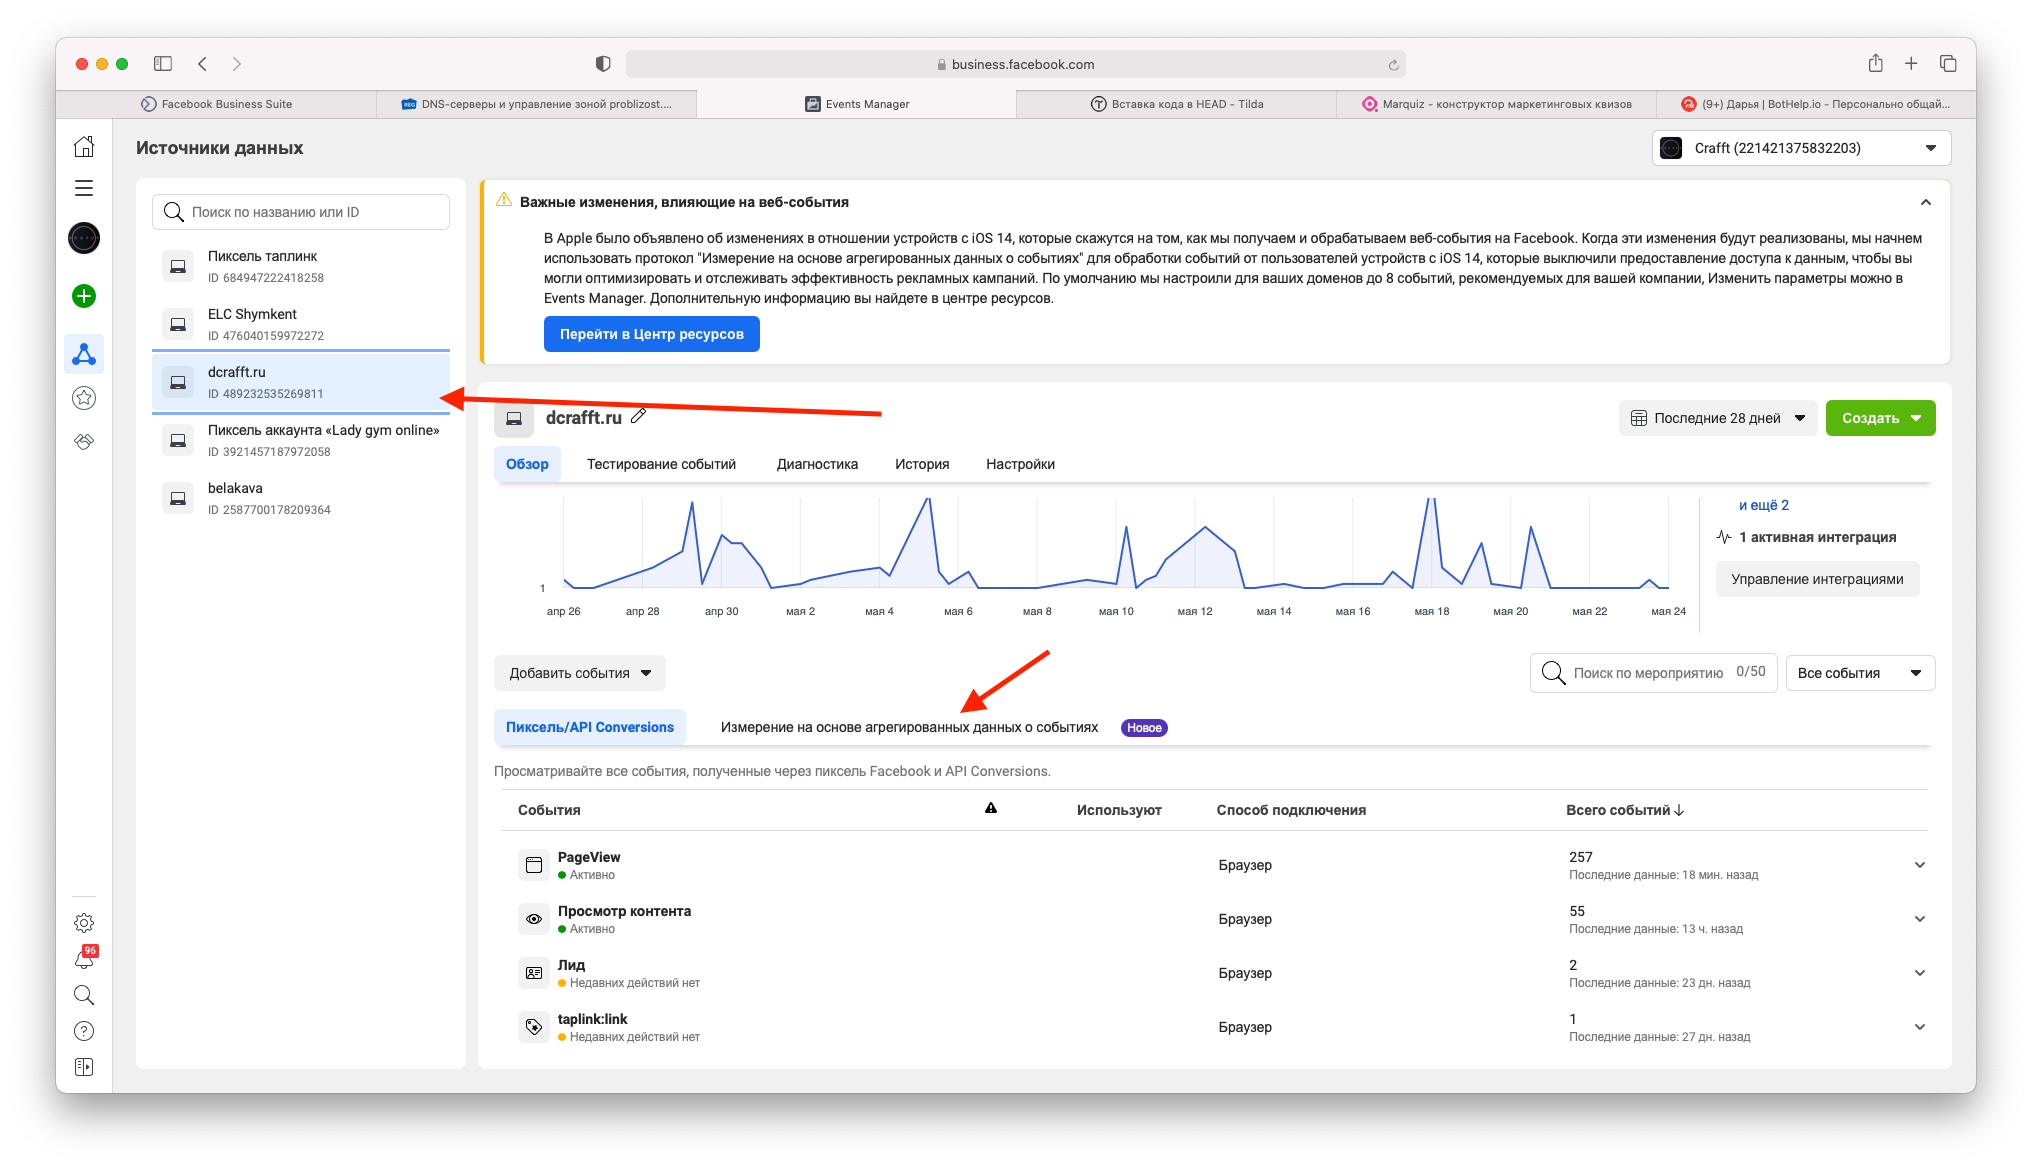This screenshot has height=1167, width=2032.
Task: Open aggregated event measurement tab
Action: pos(909,727)
